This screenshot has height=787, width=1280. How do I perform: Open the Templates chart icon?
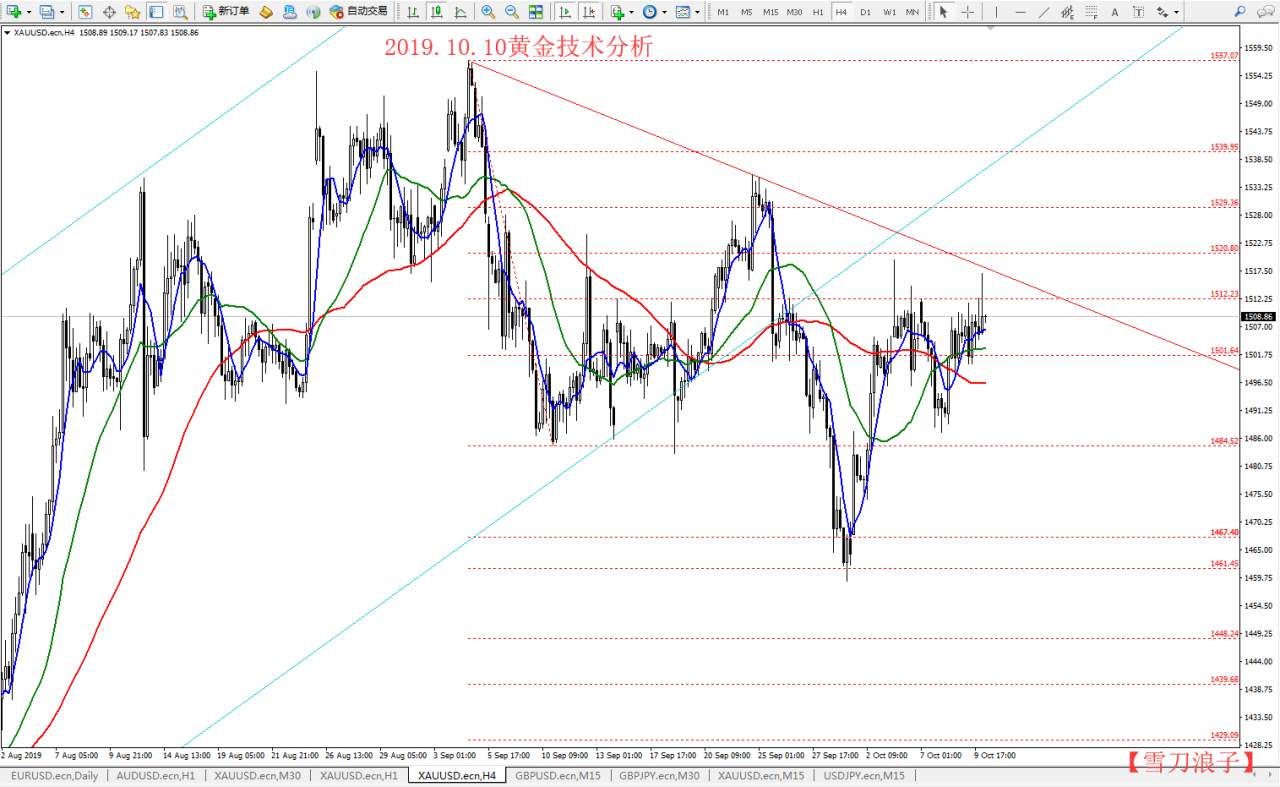coord(683,12)
